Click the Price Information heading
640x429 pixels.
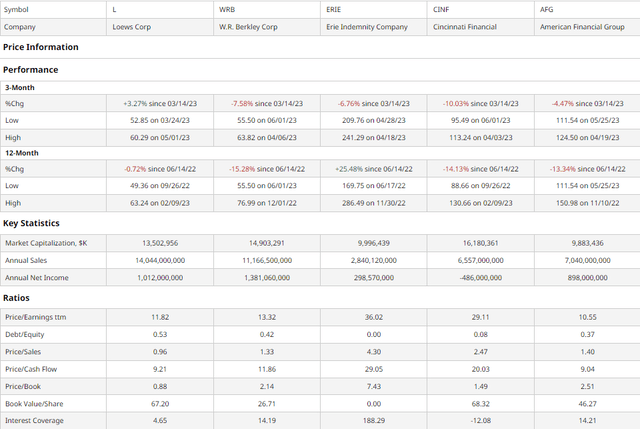[x=41, y=47]
